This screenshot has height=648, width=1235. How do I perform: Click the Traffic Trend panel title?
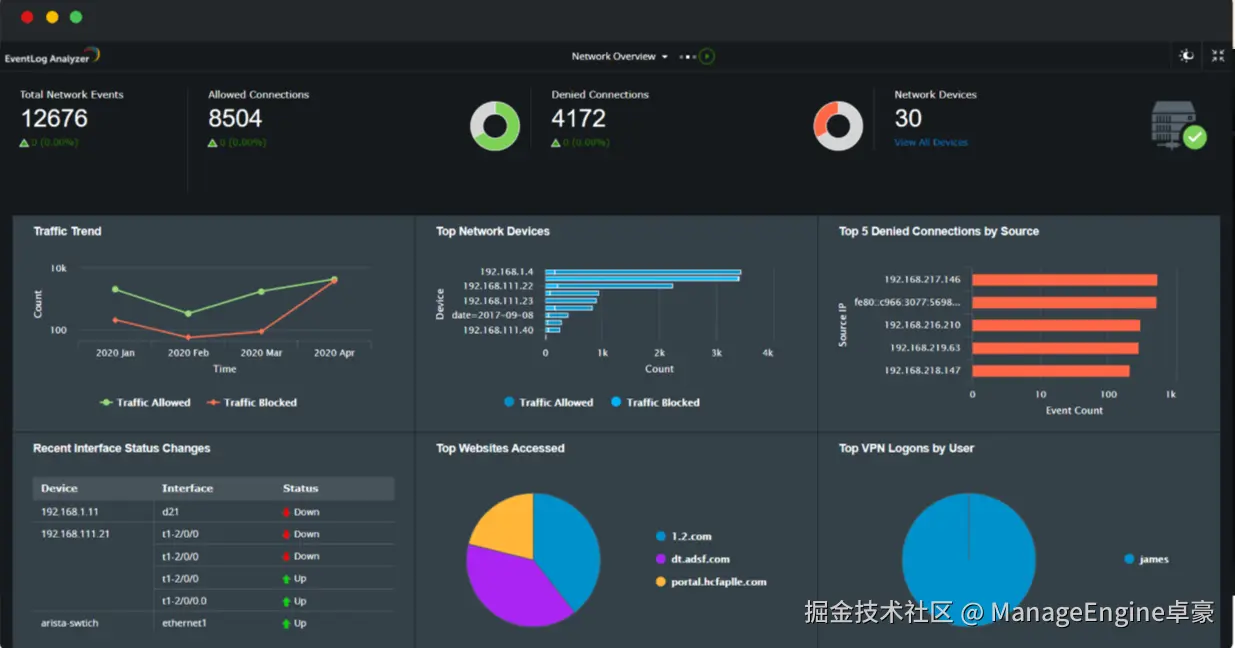[67, 231]
